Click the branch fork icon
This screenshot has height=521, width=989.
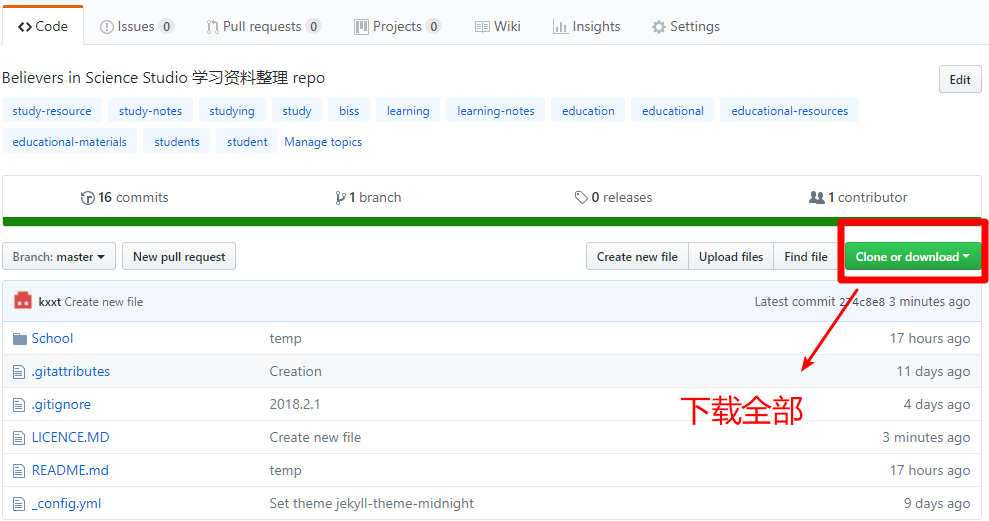click(x=341, y=198)
